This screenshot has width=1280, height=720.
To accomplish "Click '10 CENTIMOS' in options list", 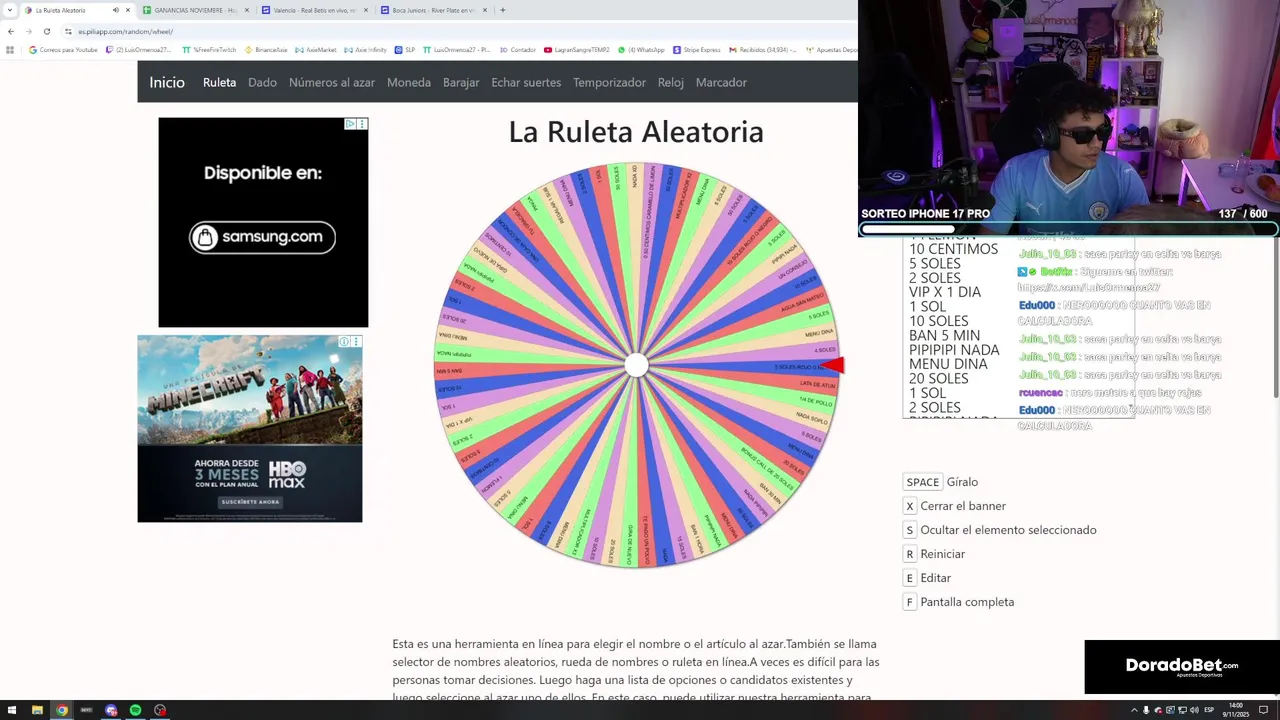I will (953, 249).
